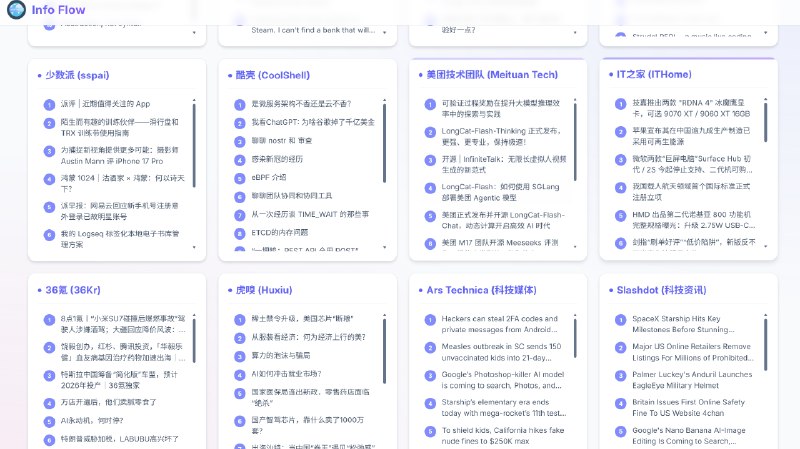Open the Ars Technica (科技媒体) header
The image size is (800, 449).
(x=481, y=290)
